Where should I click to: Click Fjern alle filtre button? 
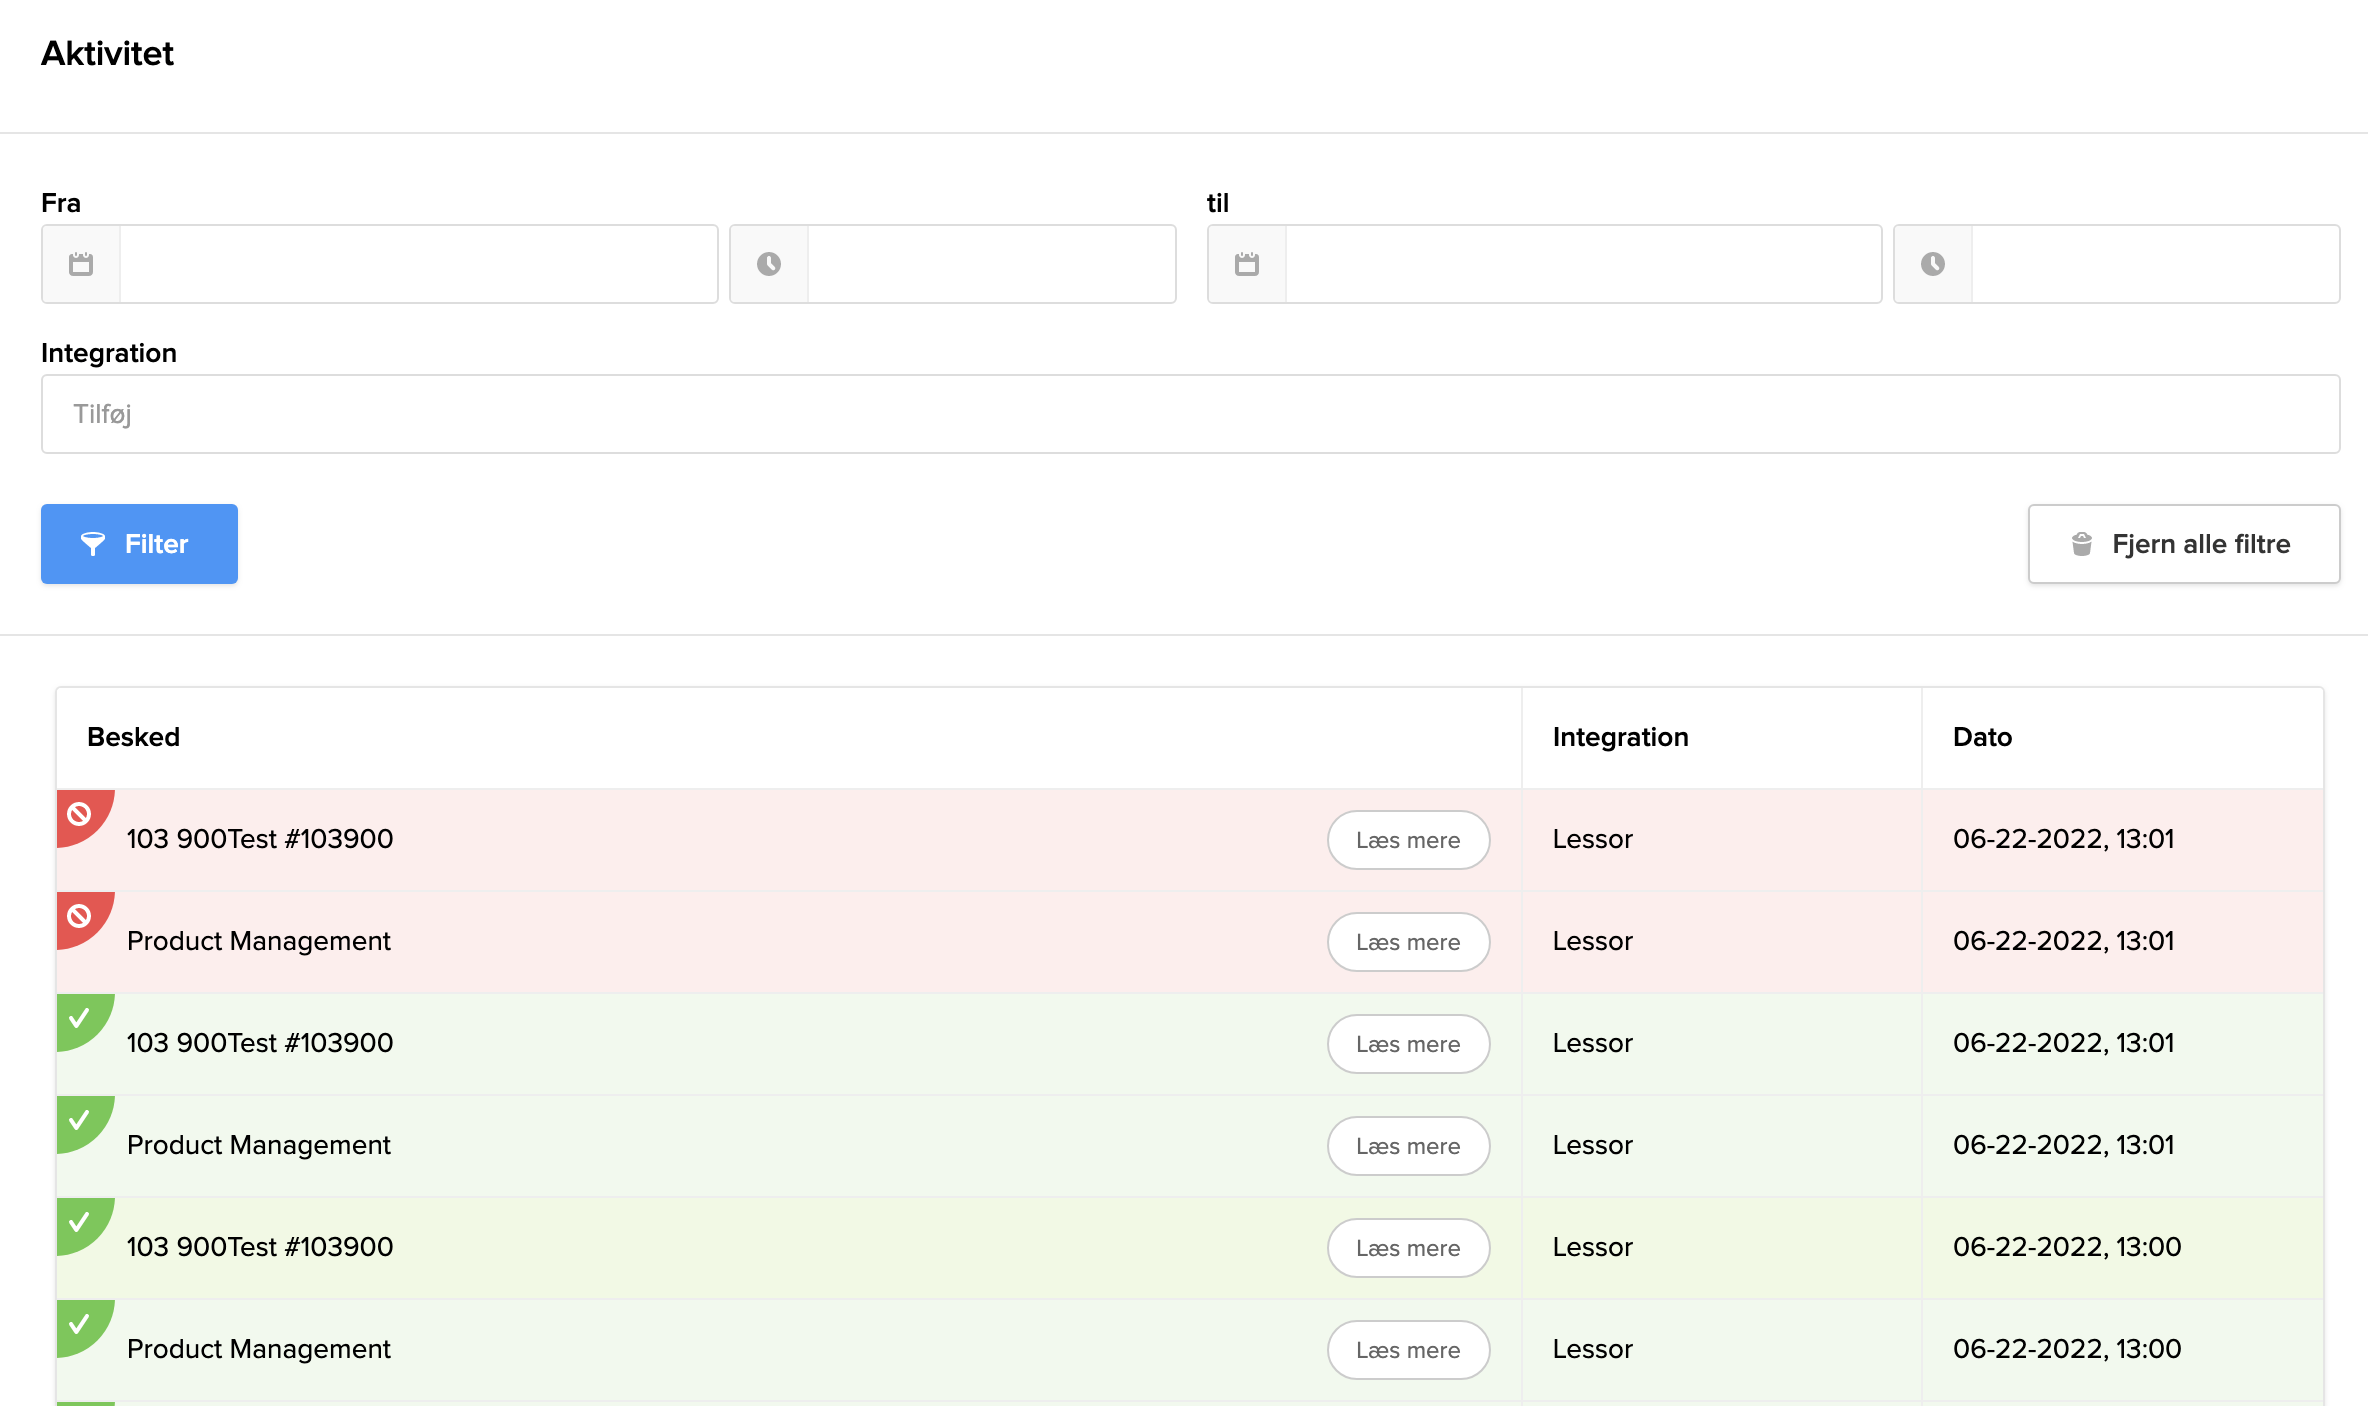coord(2184,544)
